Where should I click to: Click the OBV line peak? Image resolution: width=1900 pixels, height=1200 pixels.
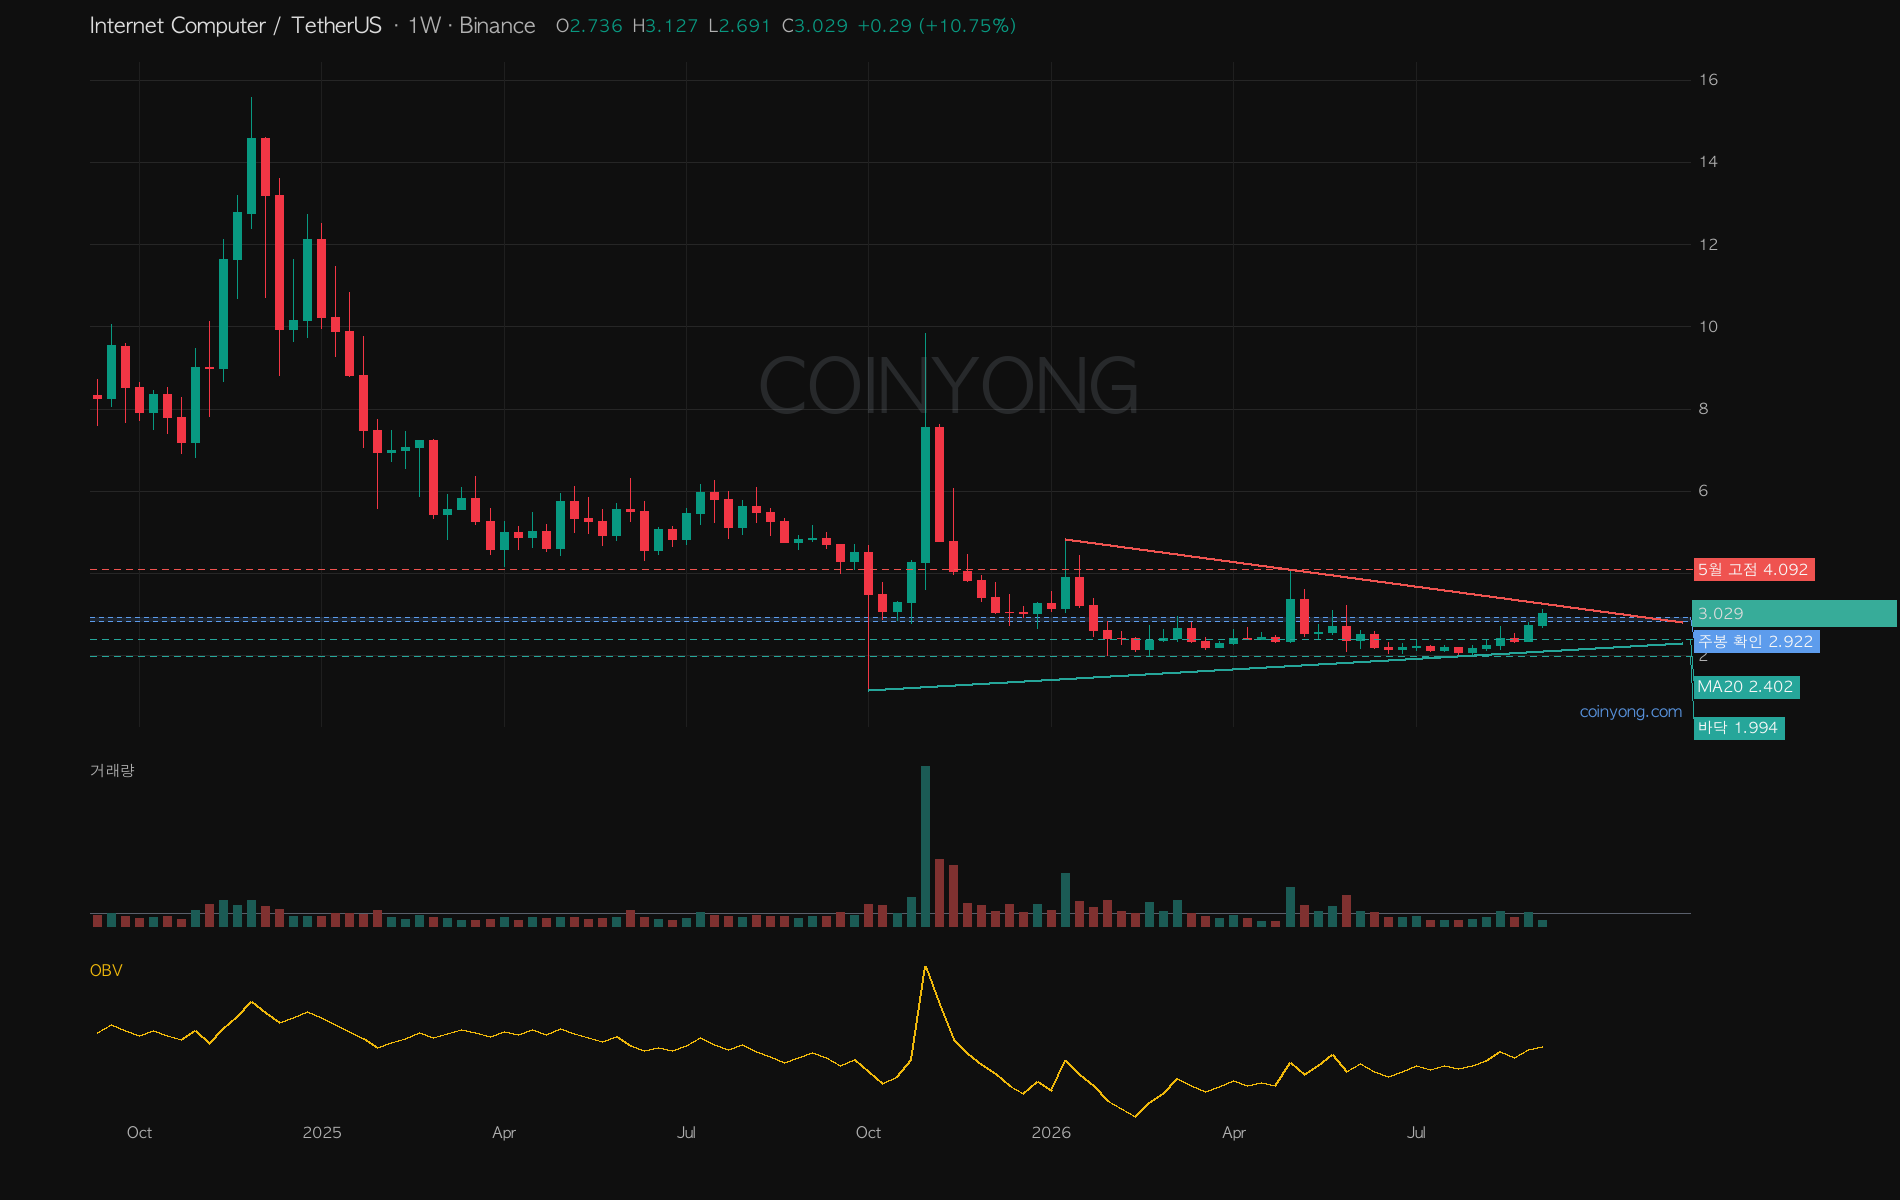pyautogui.click(x=926, y=967)
